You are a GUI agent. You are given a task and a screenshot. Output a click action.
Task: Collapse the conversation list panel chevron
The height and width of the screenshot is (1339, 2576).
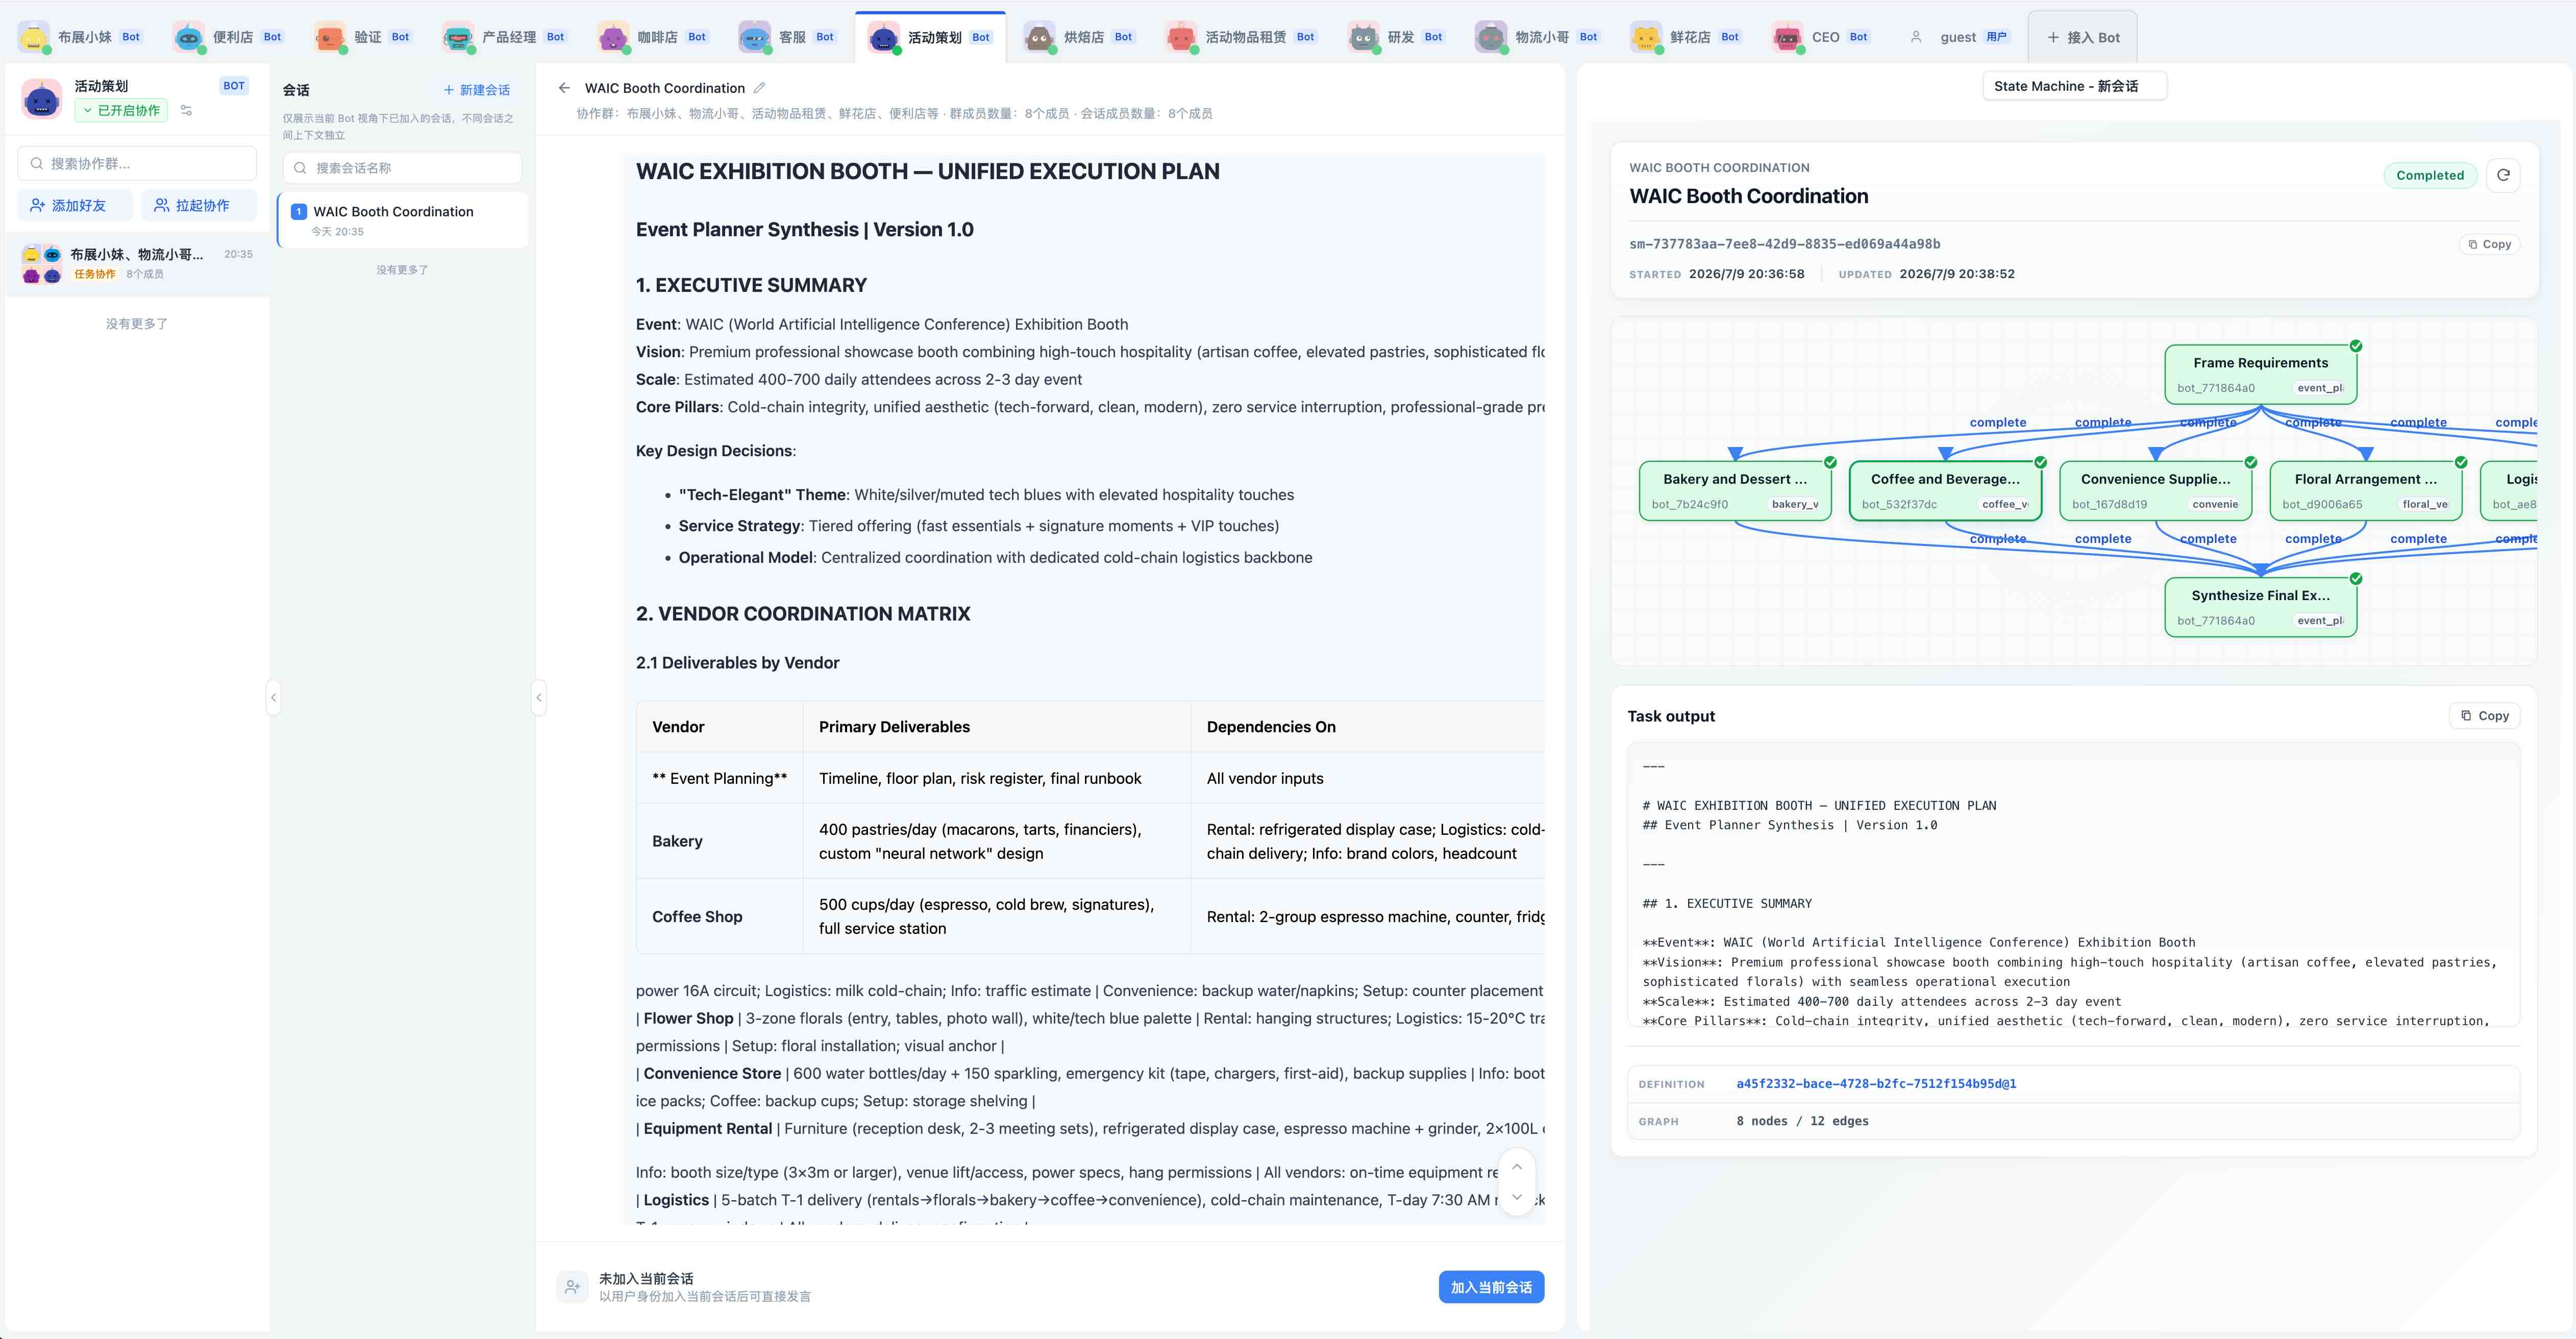[x=539, y=697]
